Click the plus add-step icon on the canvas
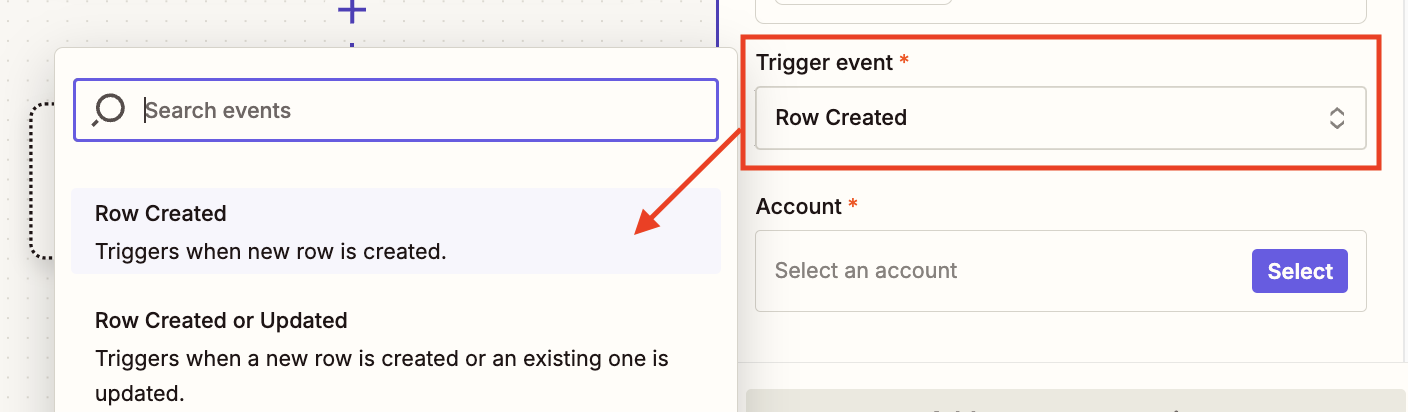This screenshot has width=1408, height=412. (351, 11)
